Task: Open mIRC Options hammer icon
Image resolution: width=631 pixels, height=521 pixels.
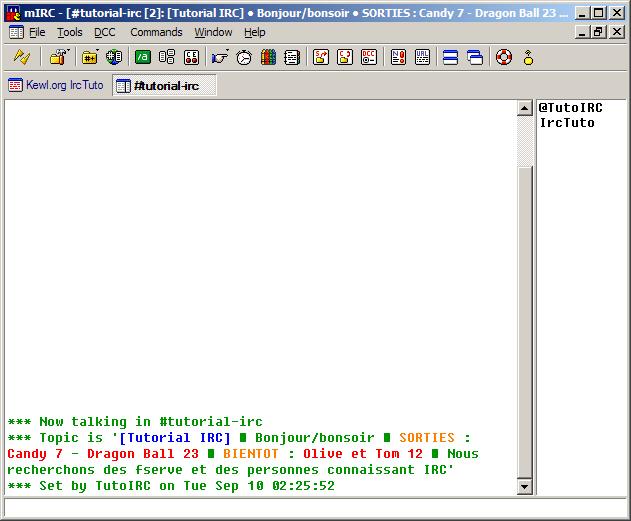Action: pyautogui.click(x=59, y=57)
